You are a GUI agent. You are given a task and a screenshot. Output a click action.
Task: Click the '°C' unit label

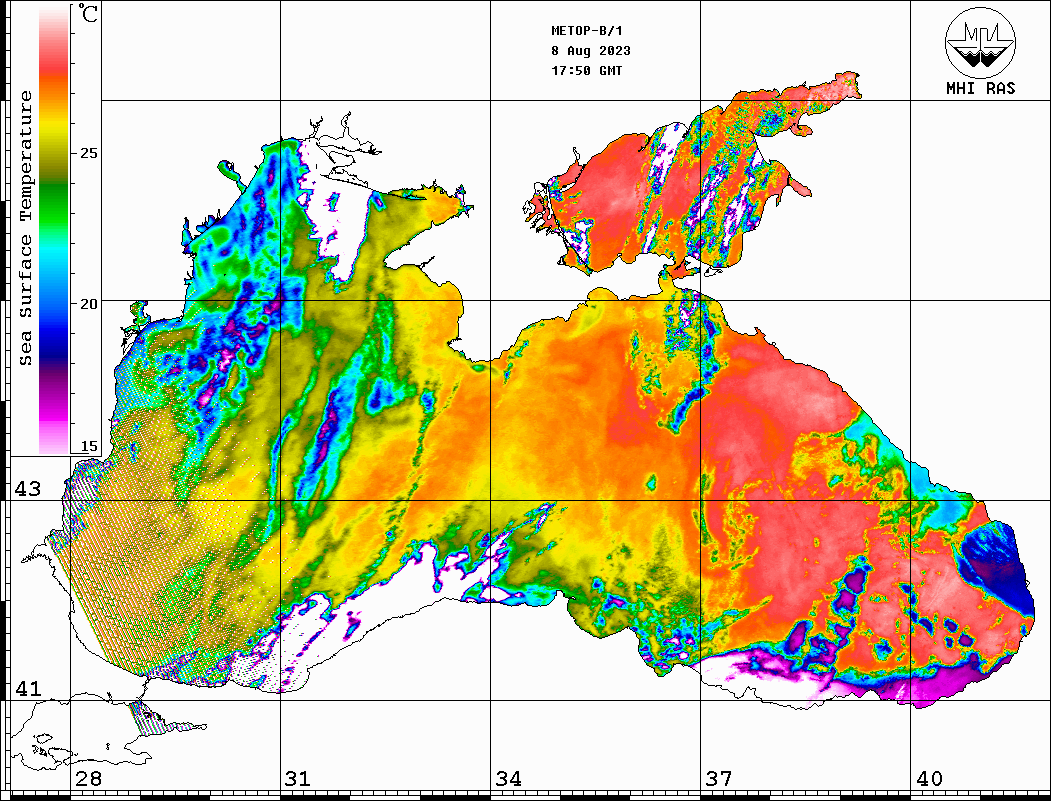coord(88,14)
